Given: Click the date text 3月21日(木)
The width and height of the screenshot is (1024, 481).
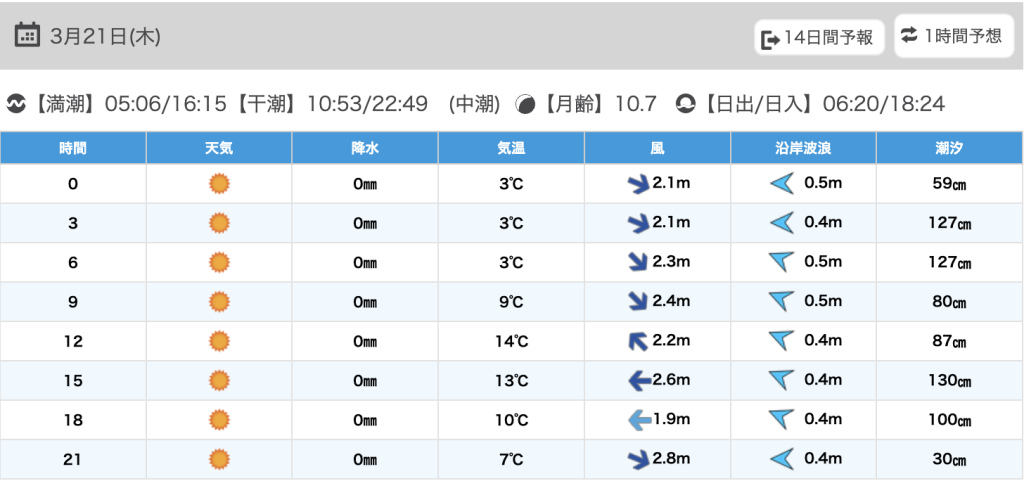Looking at the screenshot, I should tap(105, 37).
